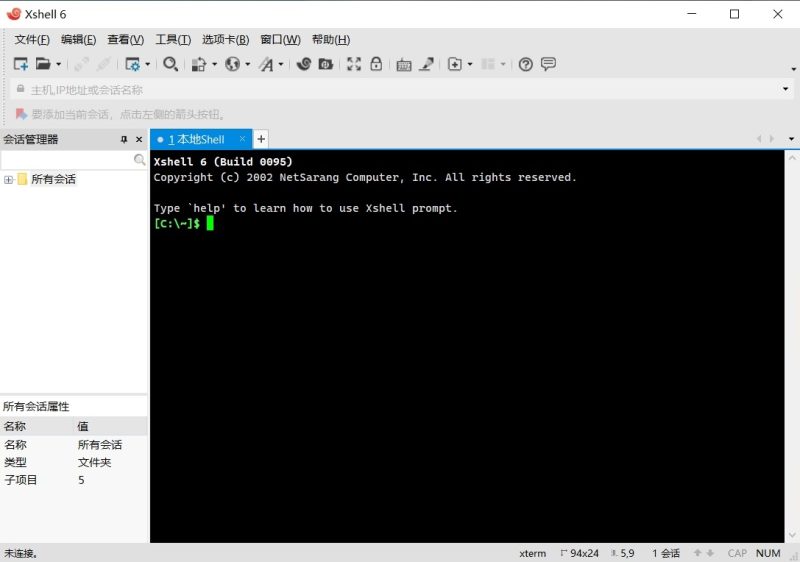
Task: Select the 文件夹 type value
Action: 94,462
